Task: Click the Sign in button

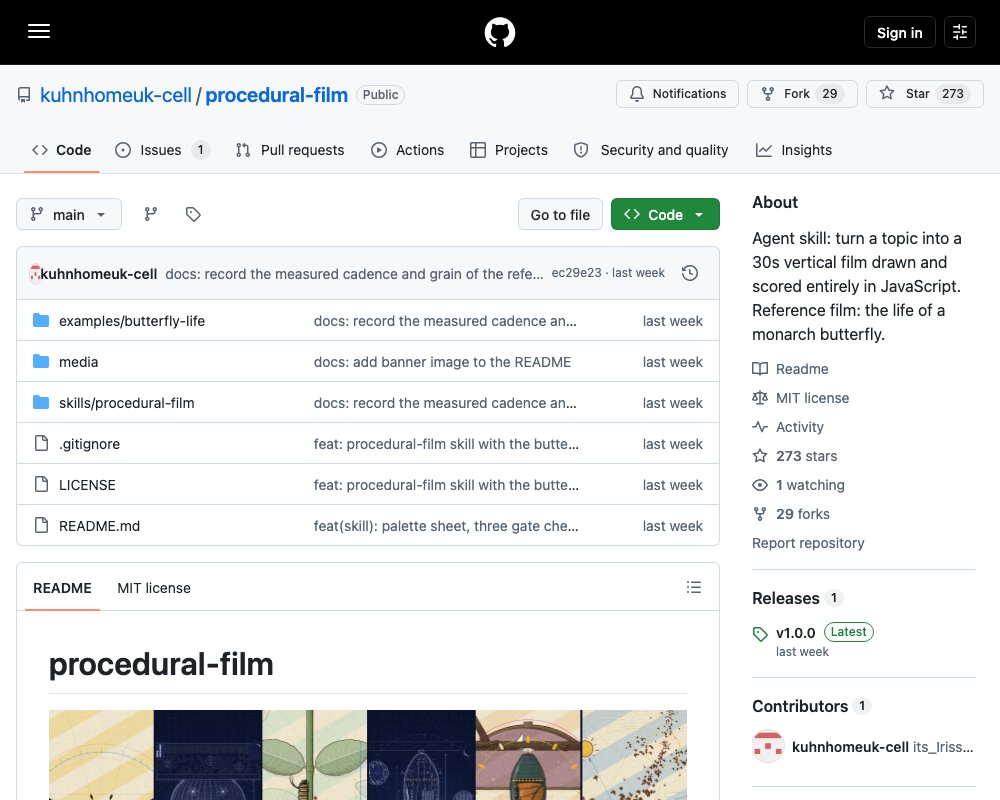Action: (899, 33)
